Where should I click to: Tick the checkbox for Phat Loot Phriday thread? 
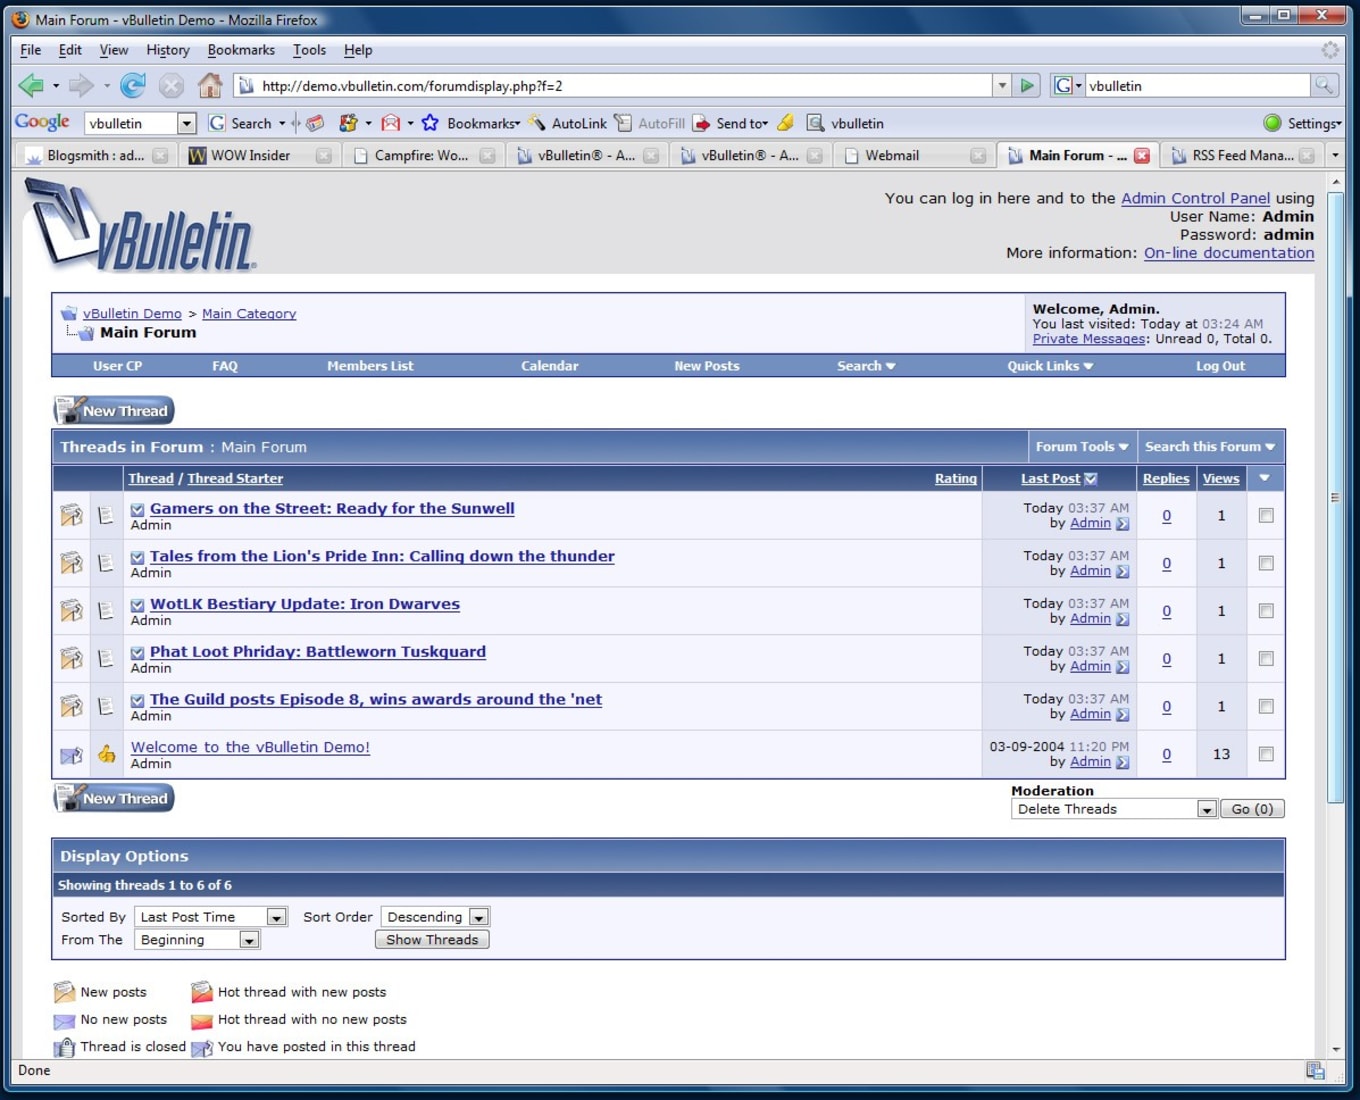coord(1266,659)
